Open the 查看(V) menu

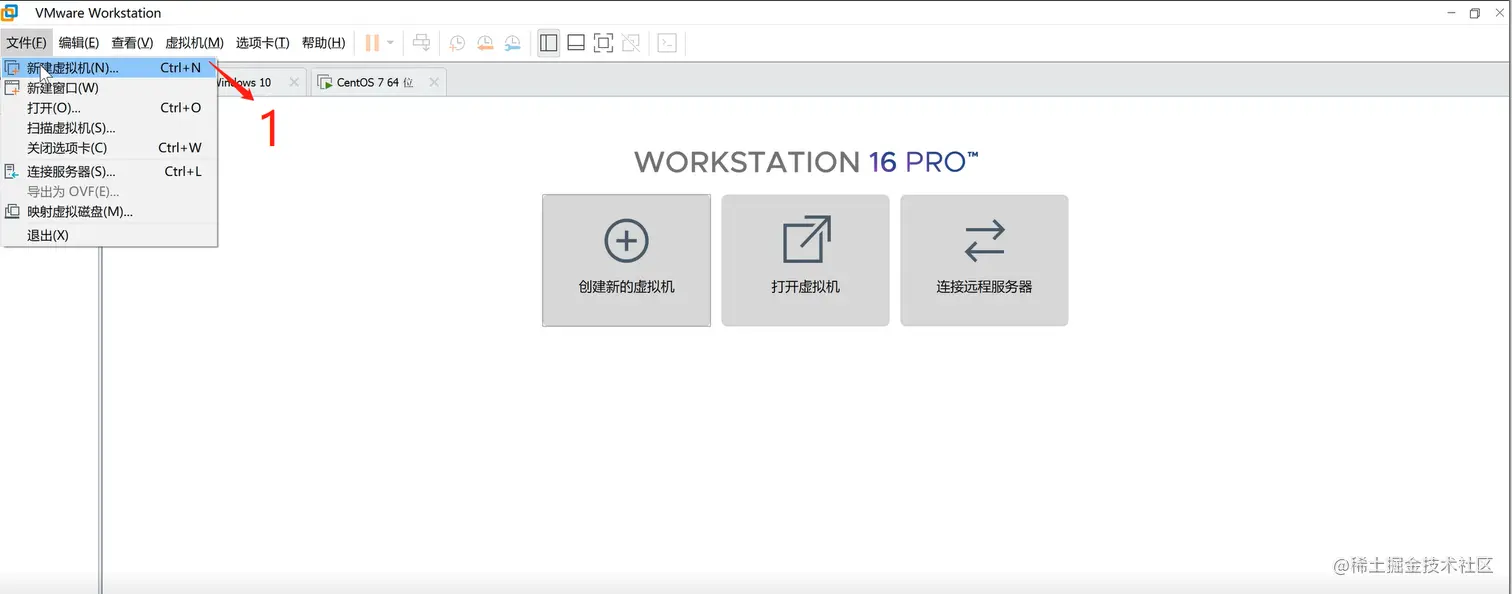(132, 43)
